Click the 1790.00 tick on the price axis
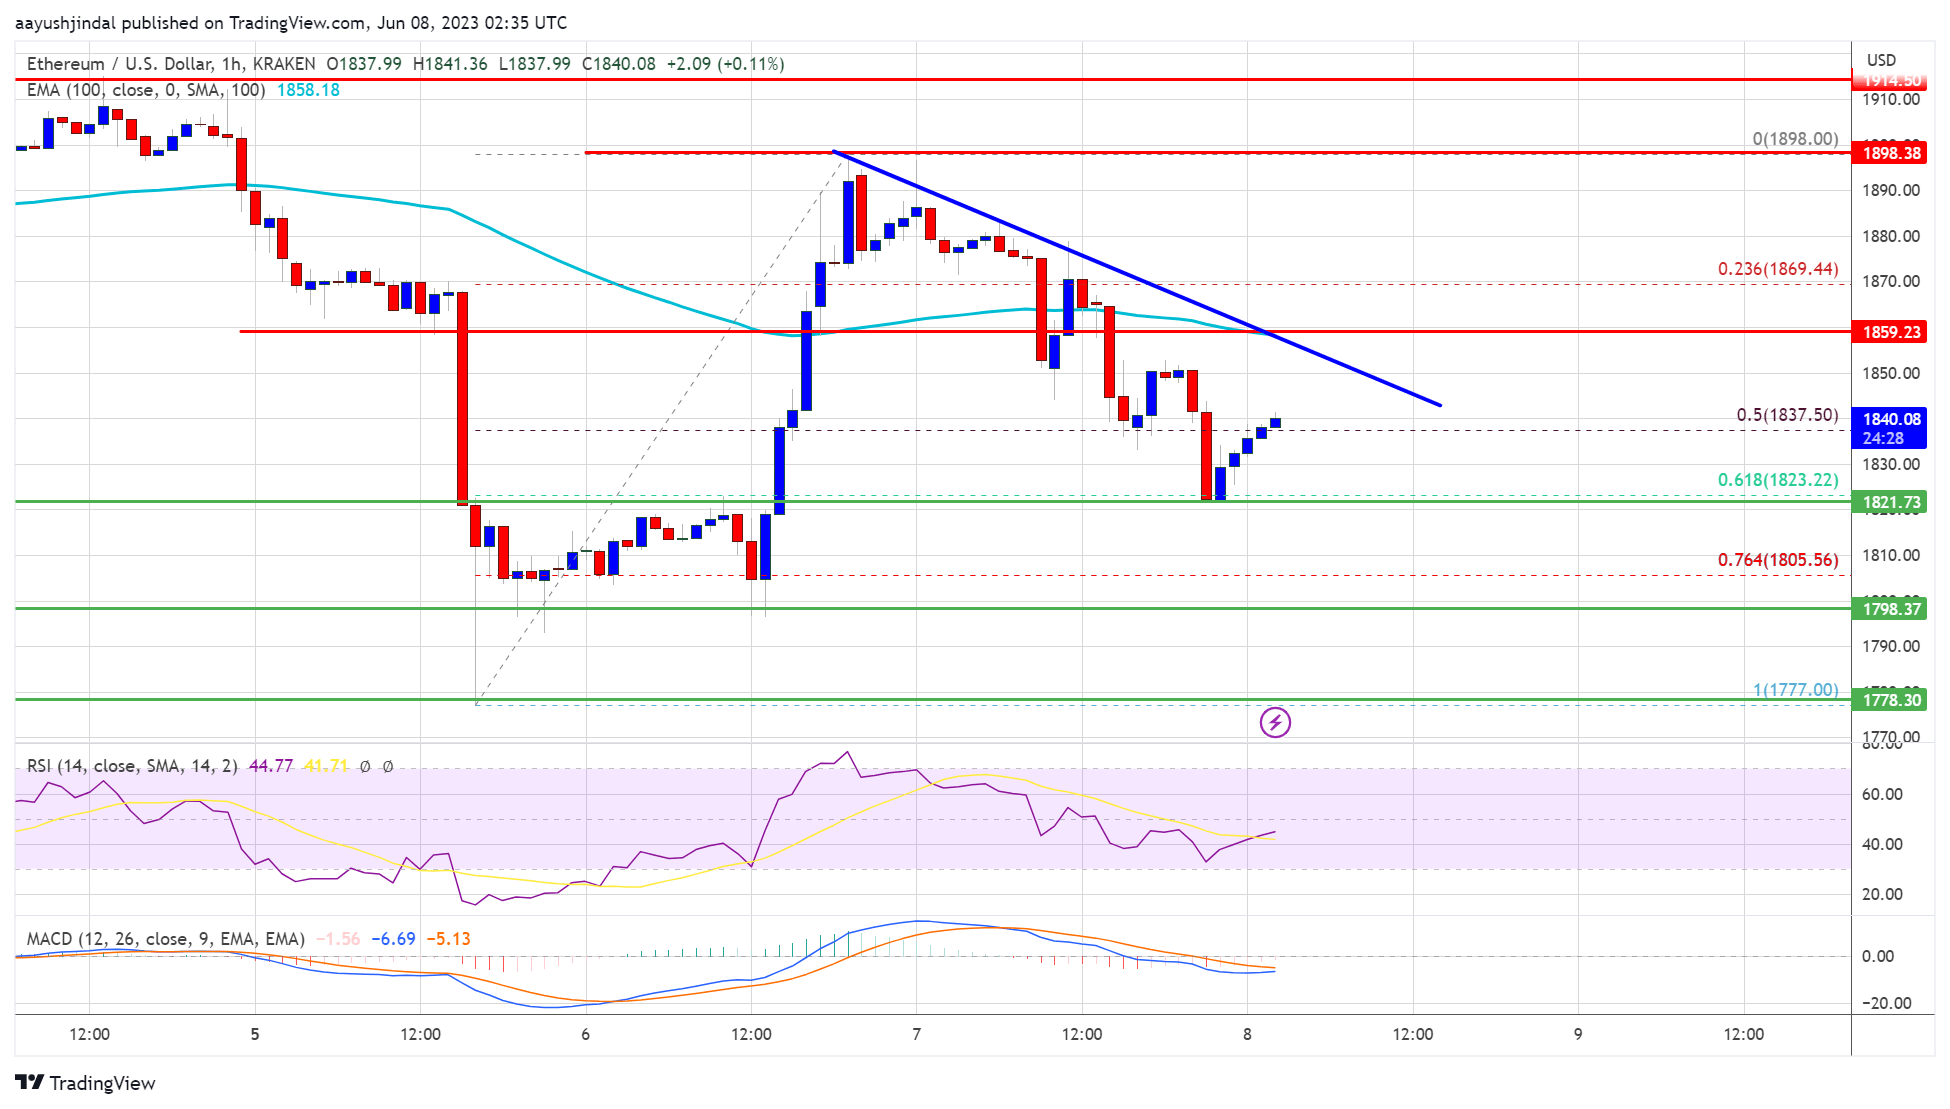 1890,646
